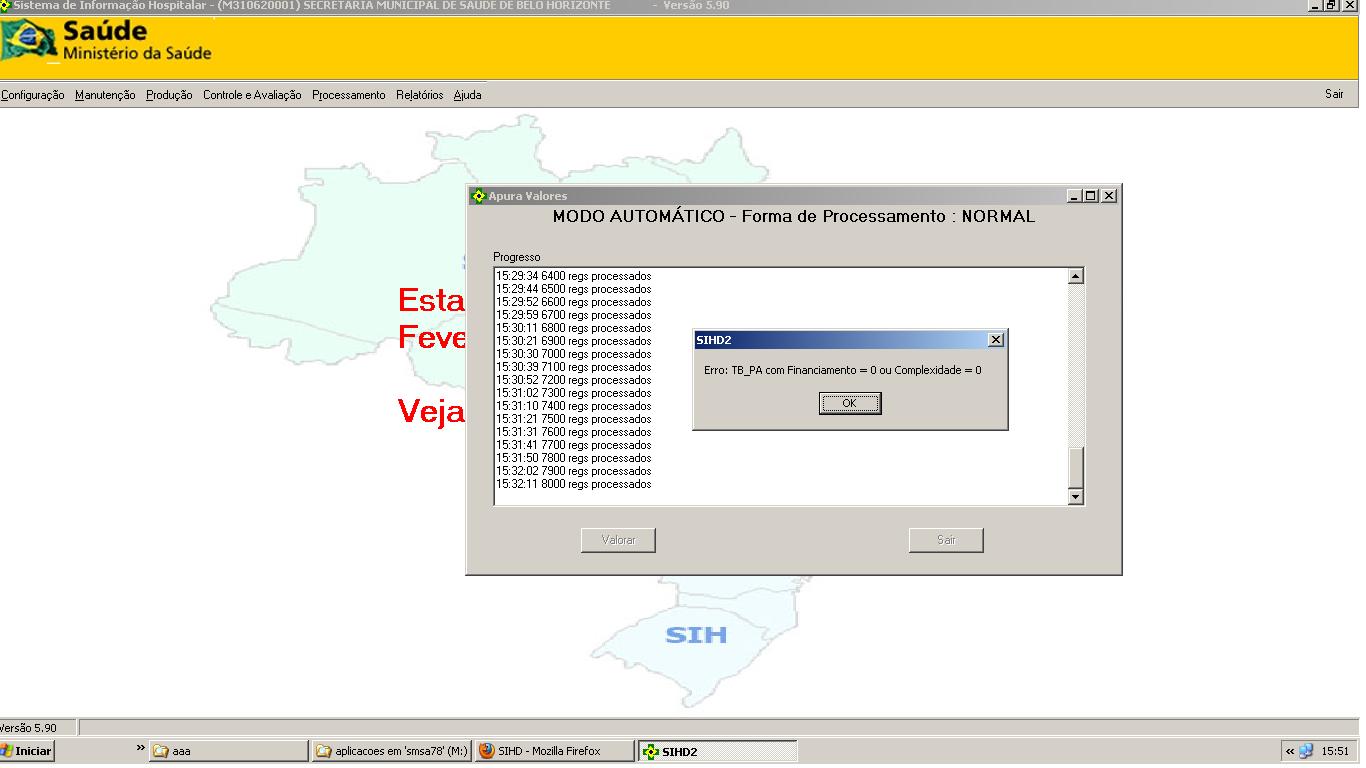Close the SIHD2 error dialog with X
Viewport: 1366px width, 768px height.
[995, 340]
